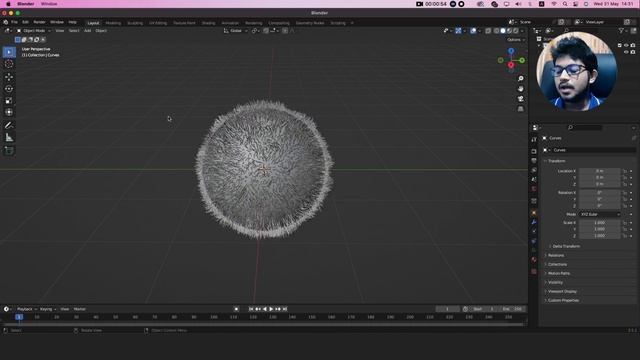This screenshot has height=360, width=640.
Task: Open Tool properties tab in Properties editor
Action: point(534,140)
